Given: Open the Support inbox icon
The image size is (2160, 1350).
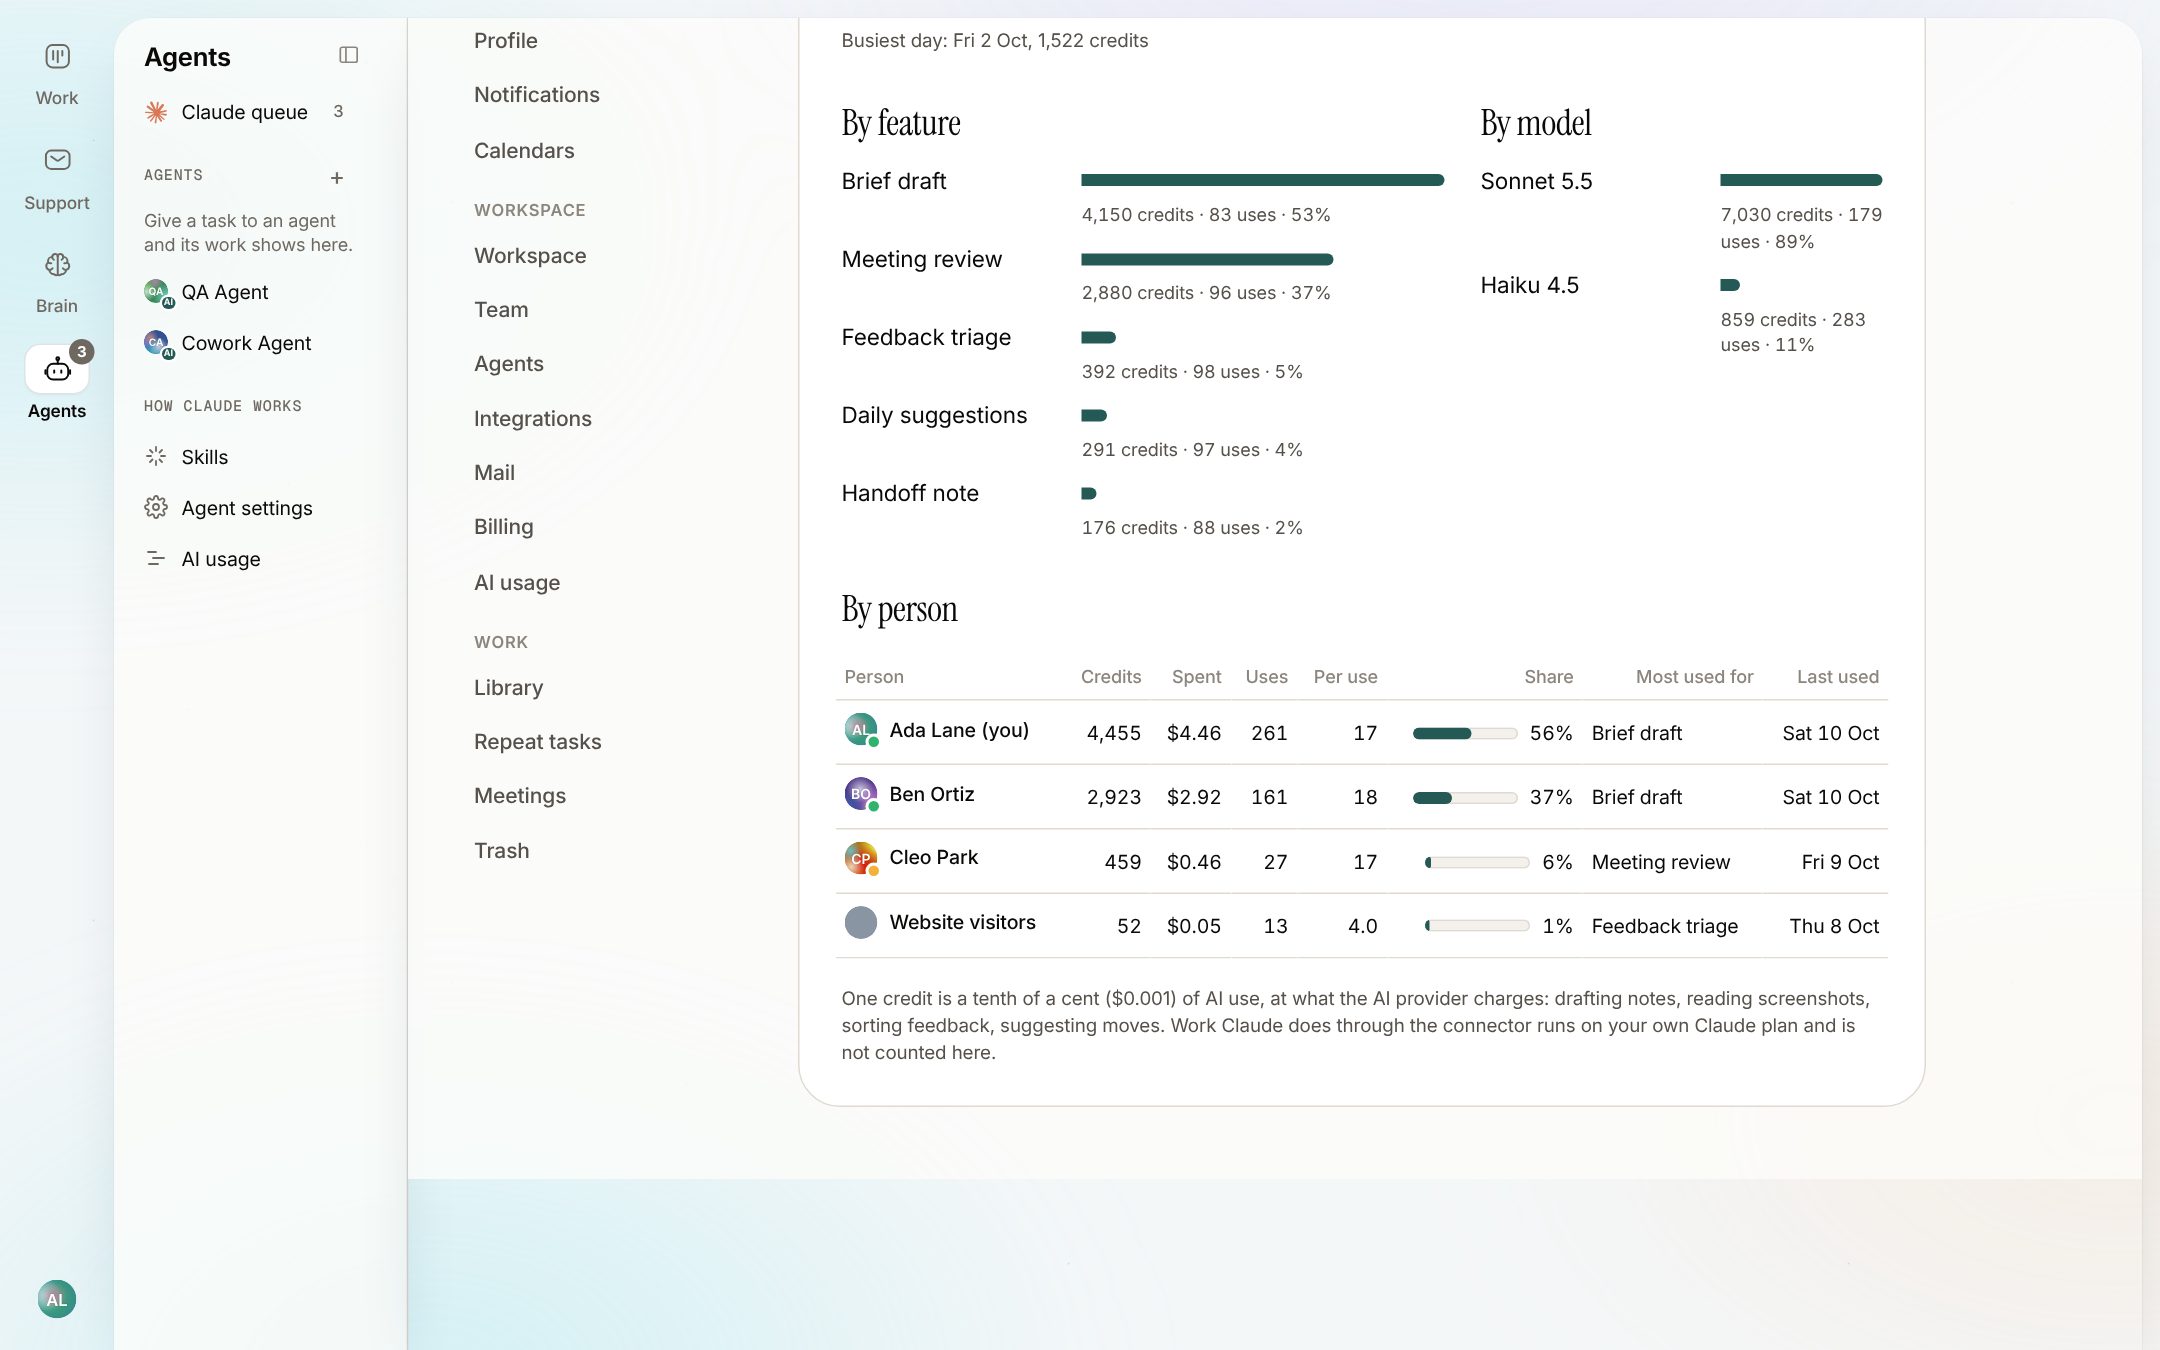Looking at the screenshot, I should (57, 160).
